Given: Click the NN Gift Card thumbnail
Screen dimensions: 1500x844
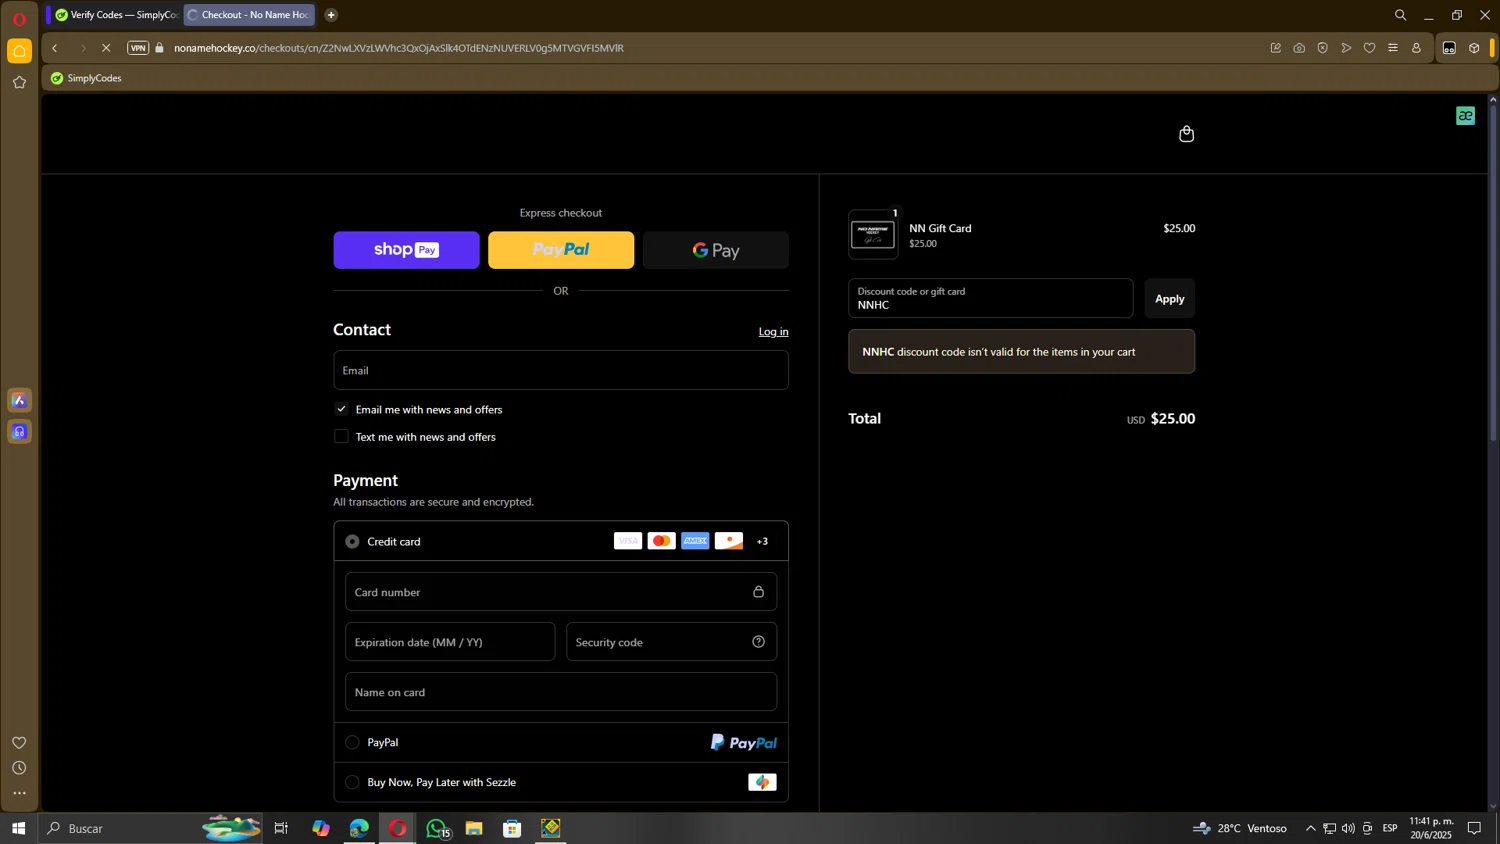Looking at the screenshot, I should click(x=873, y=235).
